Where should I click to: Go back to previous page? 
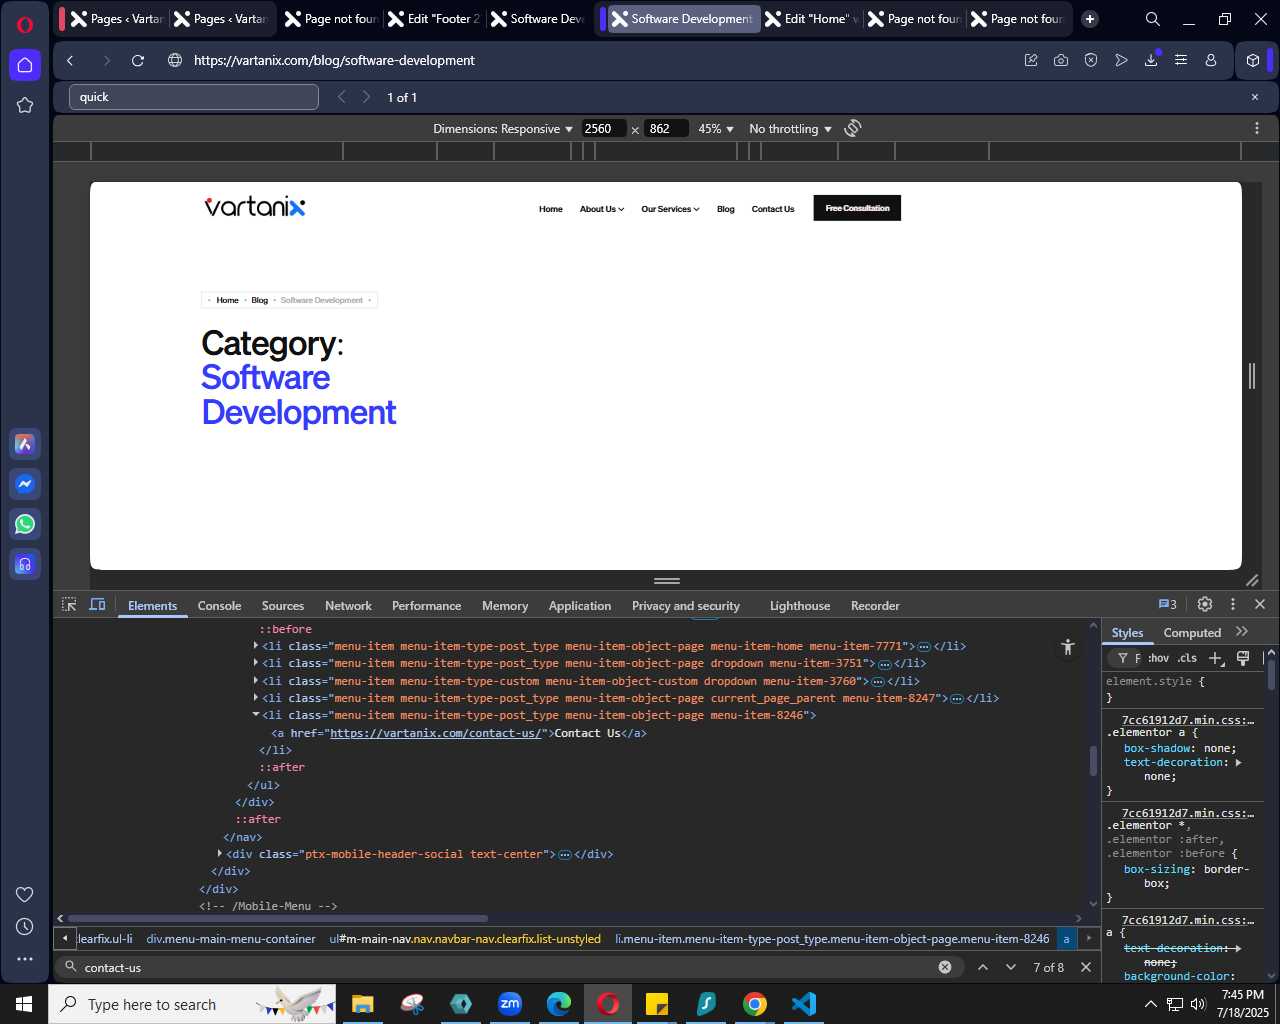pyautogui.click(x=70, y=60)
